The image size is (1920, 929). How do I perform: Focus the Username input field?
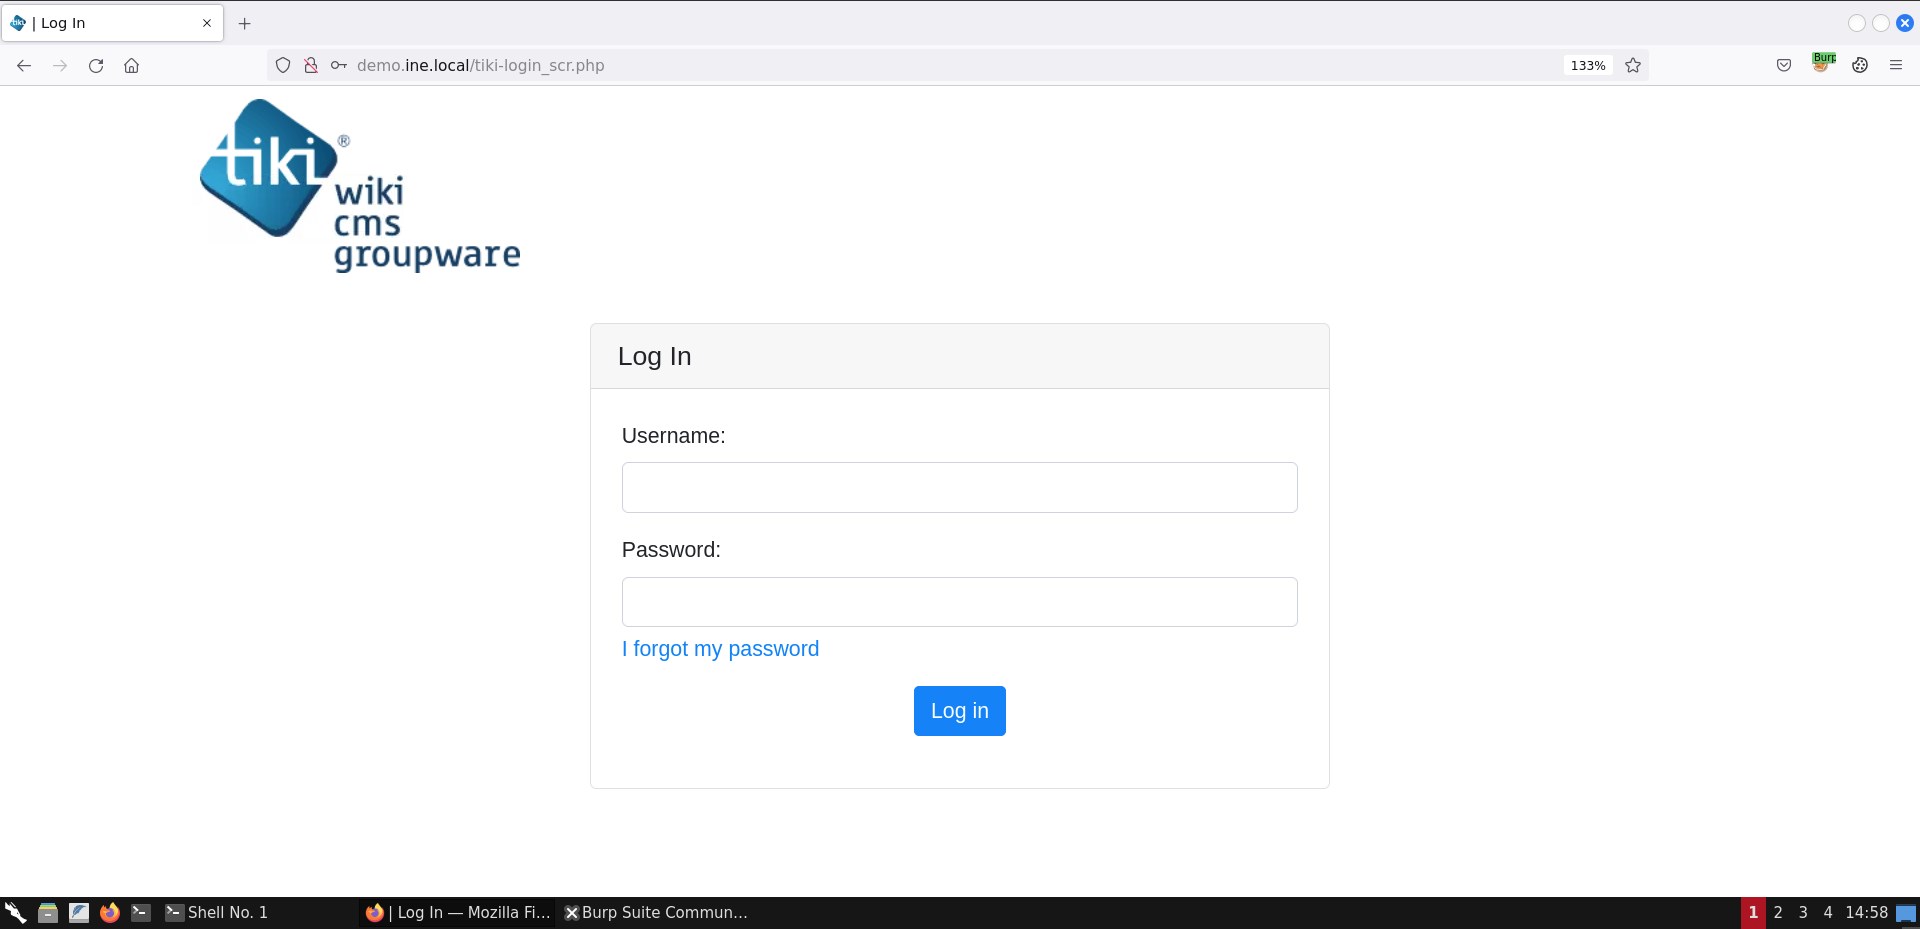click(959, 487)
